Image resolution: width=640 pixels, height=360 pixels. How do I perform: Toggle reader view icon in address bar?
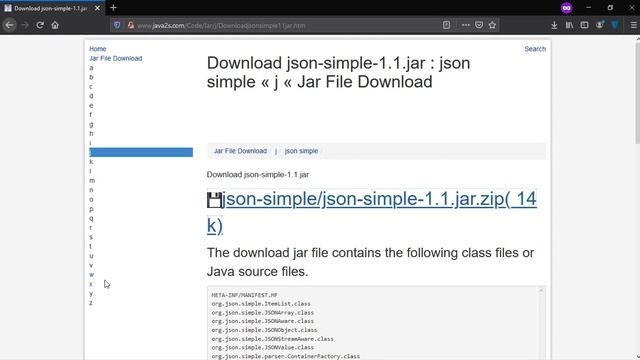coord(447,25)
